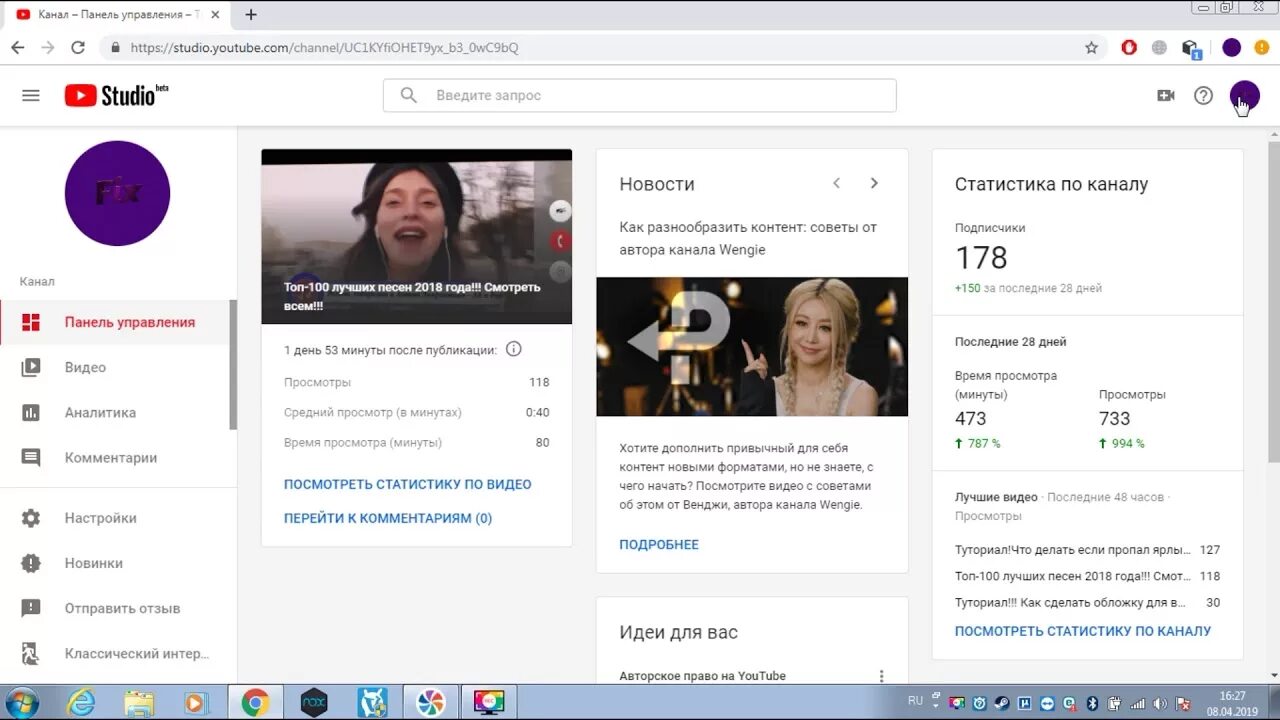This screenshot has width=1280, height=720.
Task: Switch to Классический интерфейс
Action: point(115,654)
